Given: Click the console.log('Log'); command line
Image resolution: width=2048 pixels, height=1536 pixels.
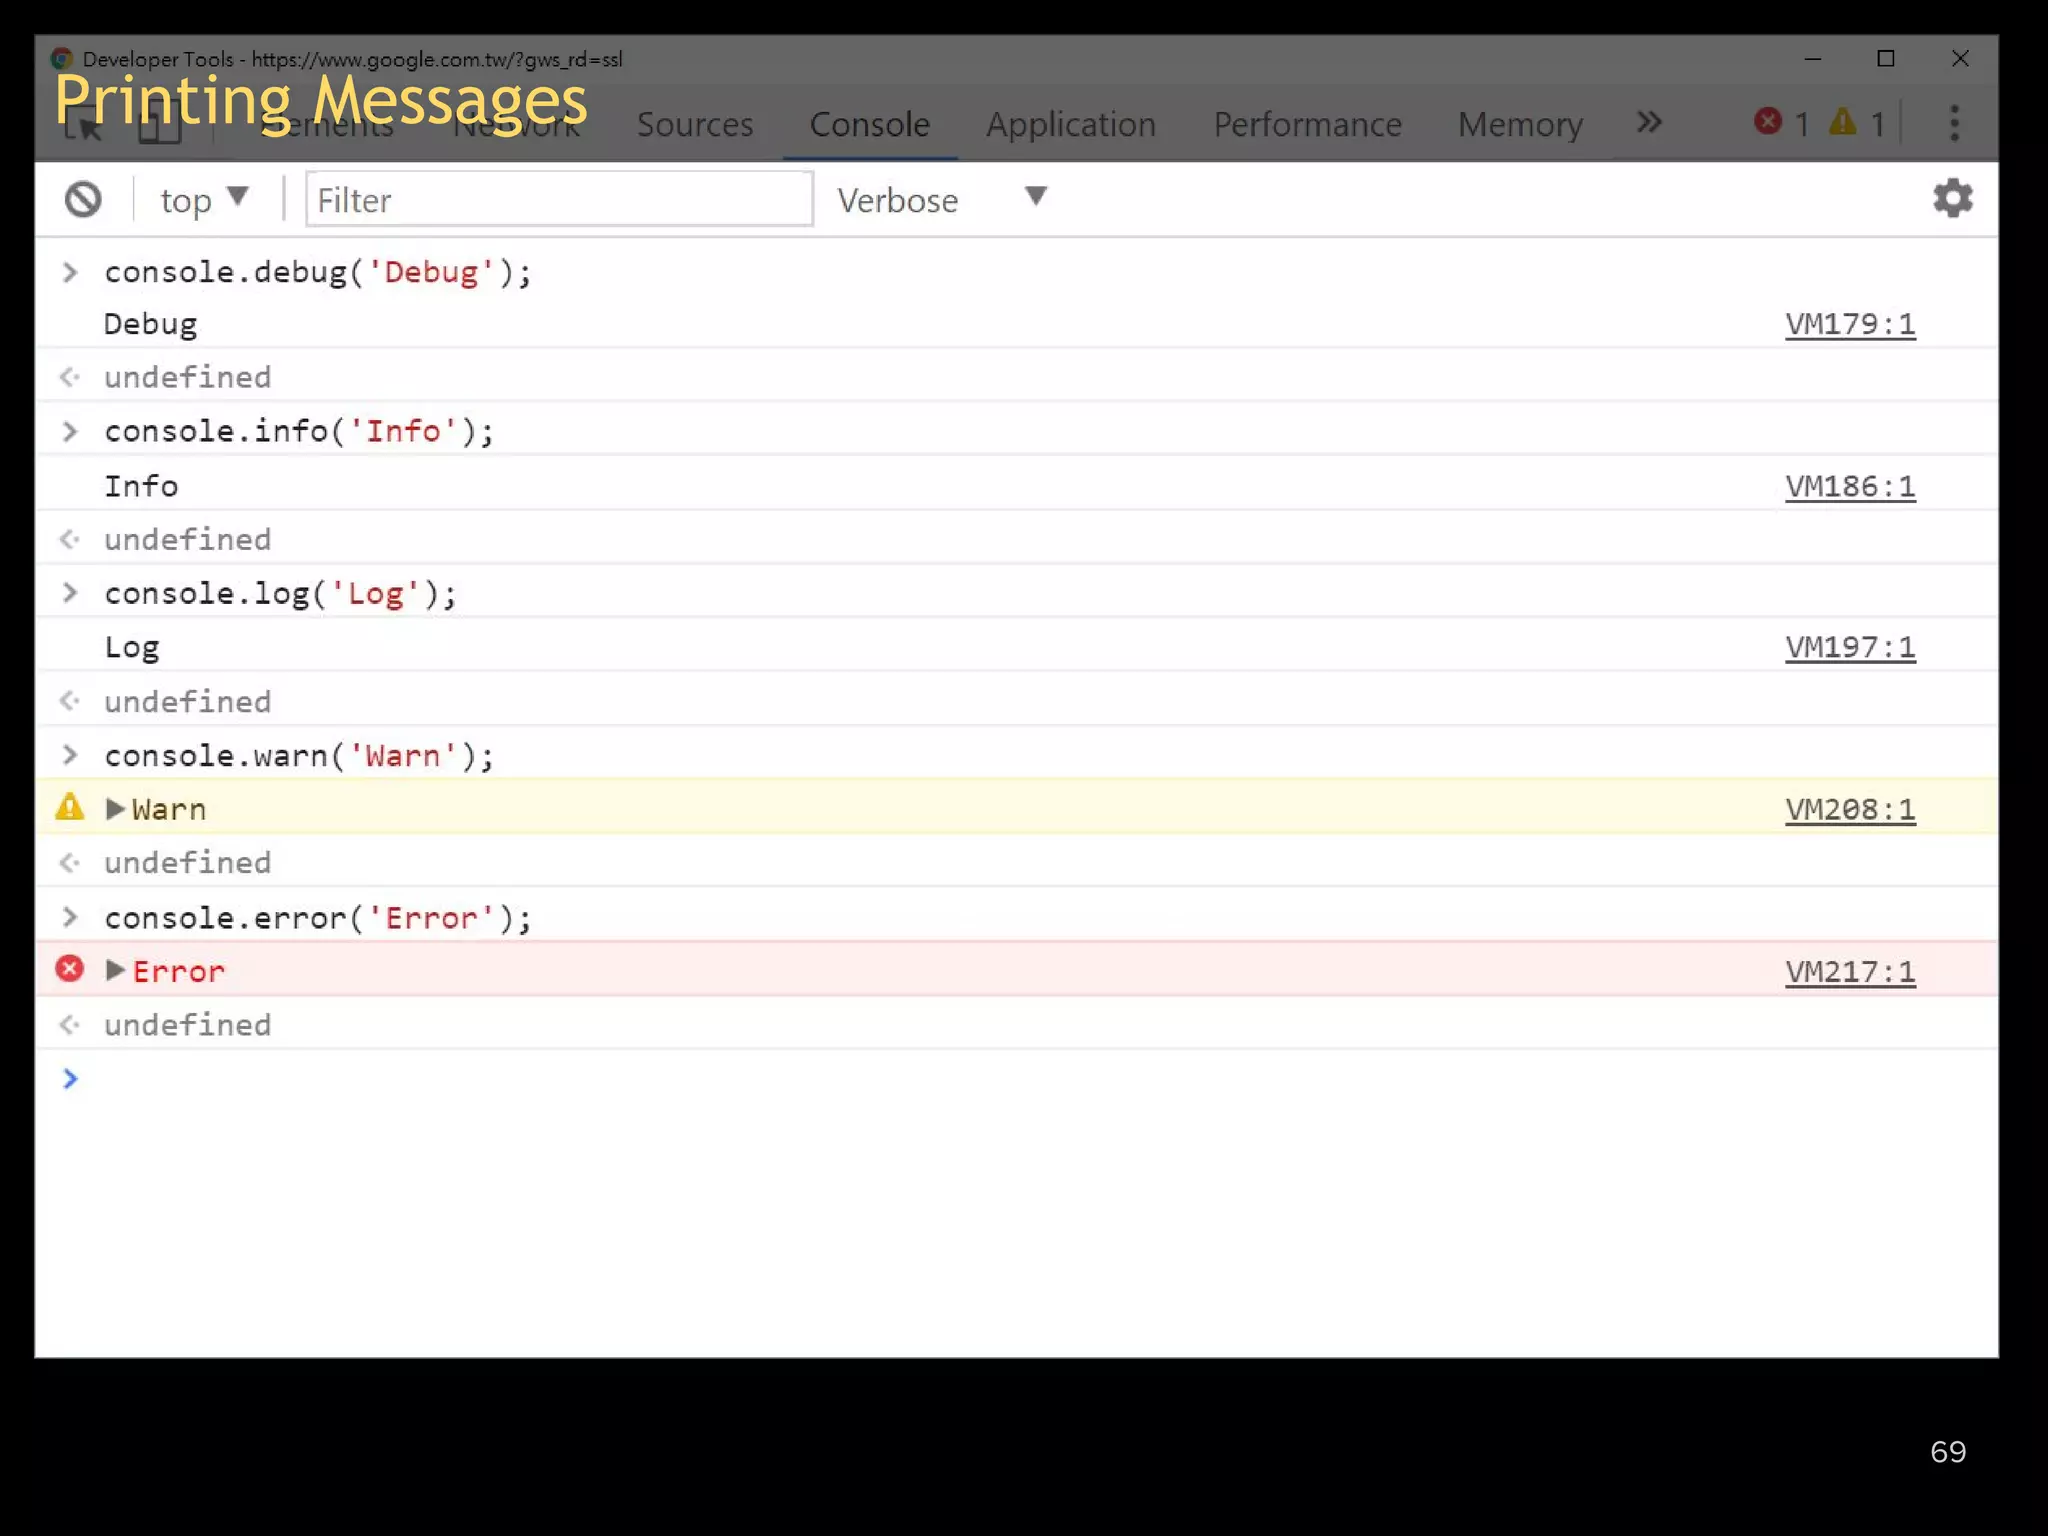Looking at the screenshot, I should coord(280,593).
